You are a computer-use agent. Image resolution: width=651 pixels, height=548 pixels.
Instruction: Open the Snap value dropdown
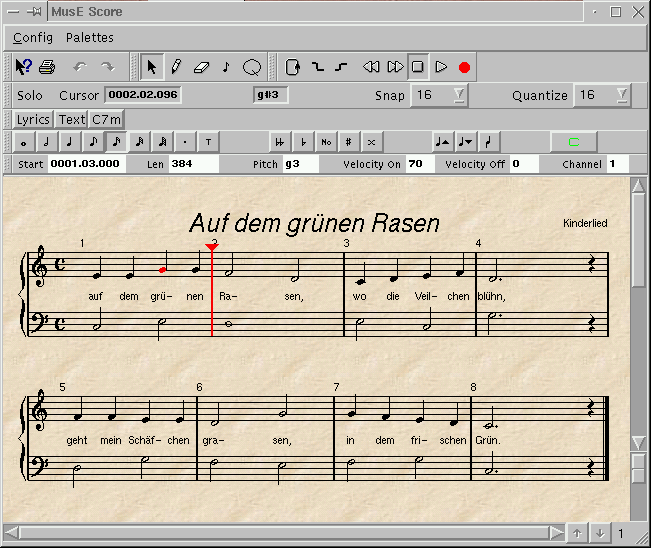[458, 95]
